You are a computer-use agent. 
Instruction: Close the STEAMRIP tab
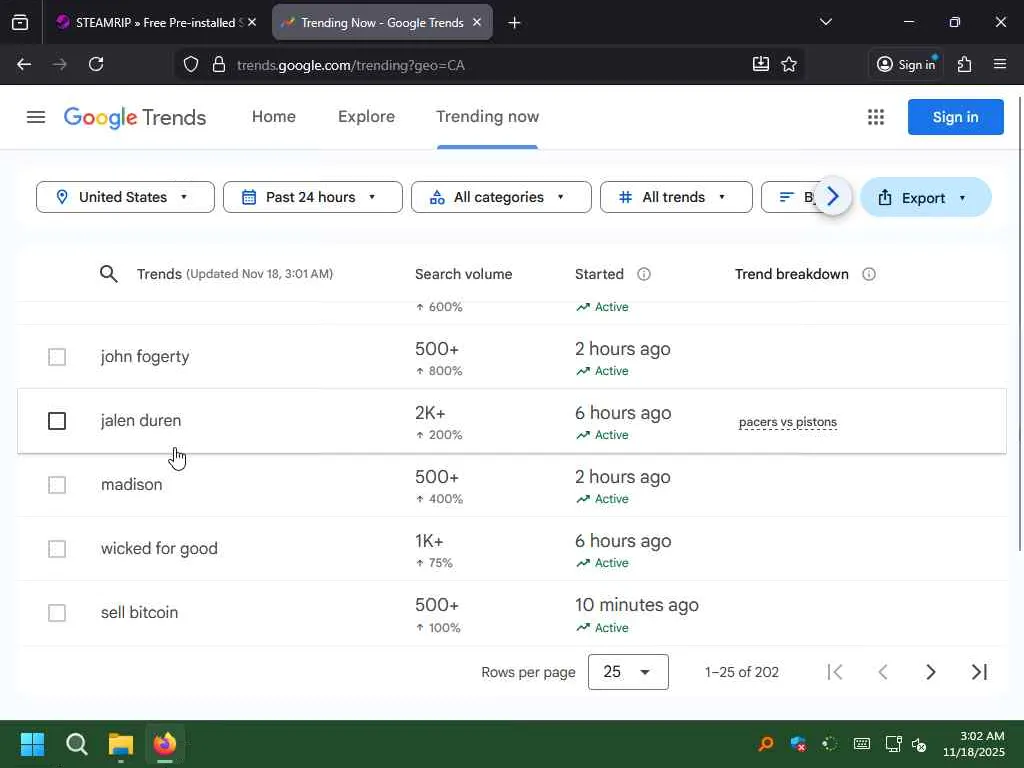252,22
